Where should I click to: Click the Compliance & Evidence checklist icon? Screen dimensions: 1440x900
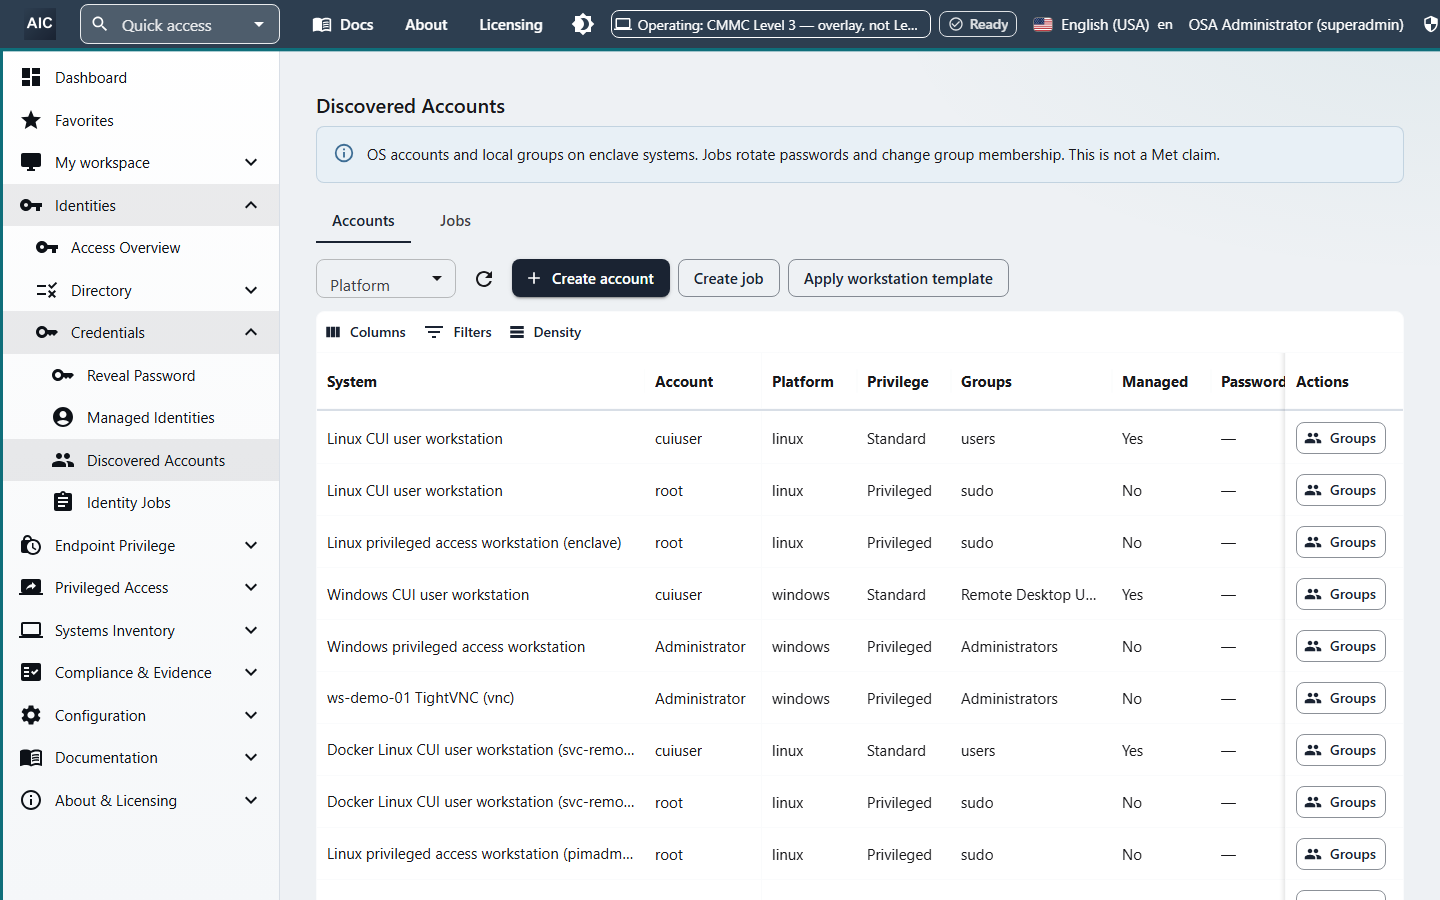[x=31, y=672]
